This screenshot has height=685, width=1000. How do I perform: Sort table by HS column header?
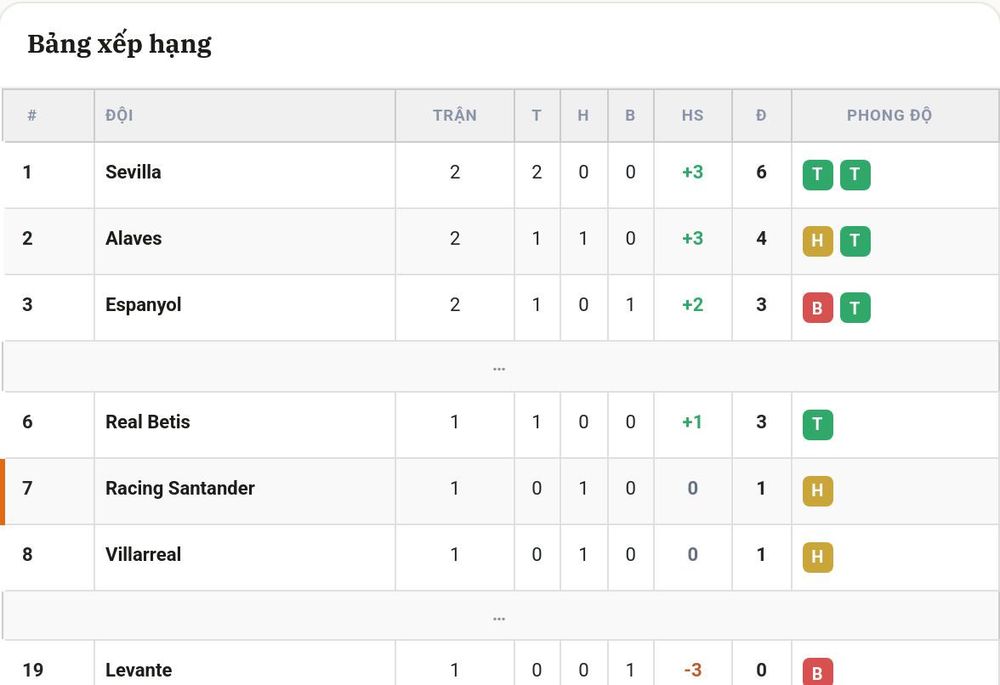[x=693, y=115]
